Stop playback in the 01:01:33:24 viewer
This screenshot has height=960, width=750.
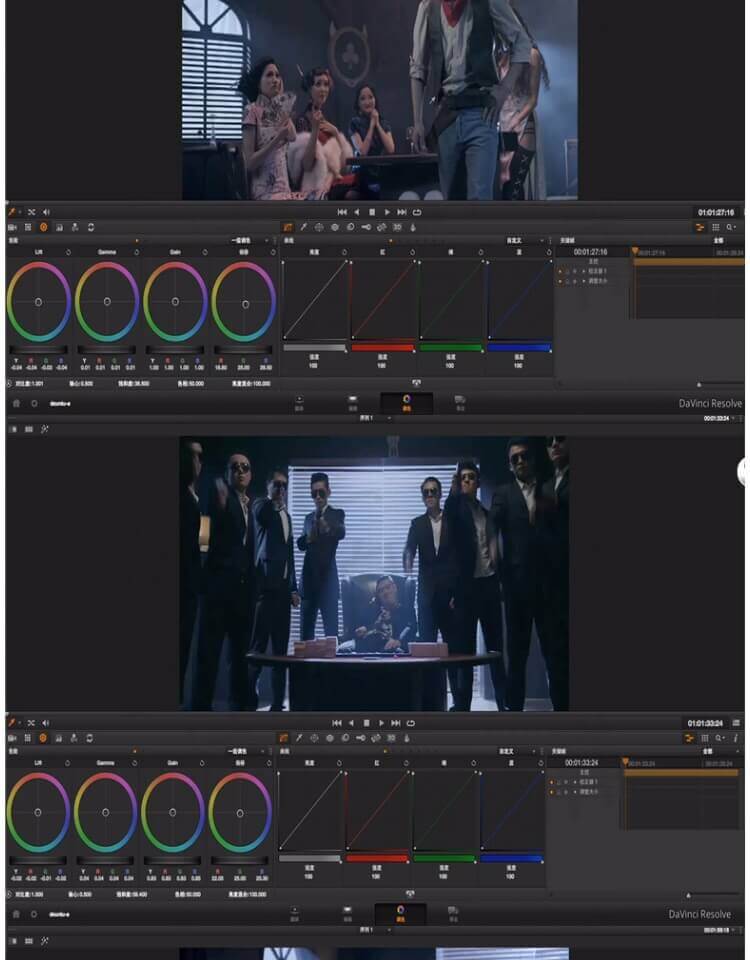click(x=366, y=723)
